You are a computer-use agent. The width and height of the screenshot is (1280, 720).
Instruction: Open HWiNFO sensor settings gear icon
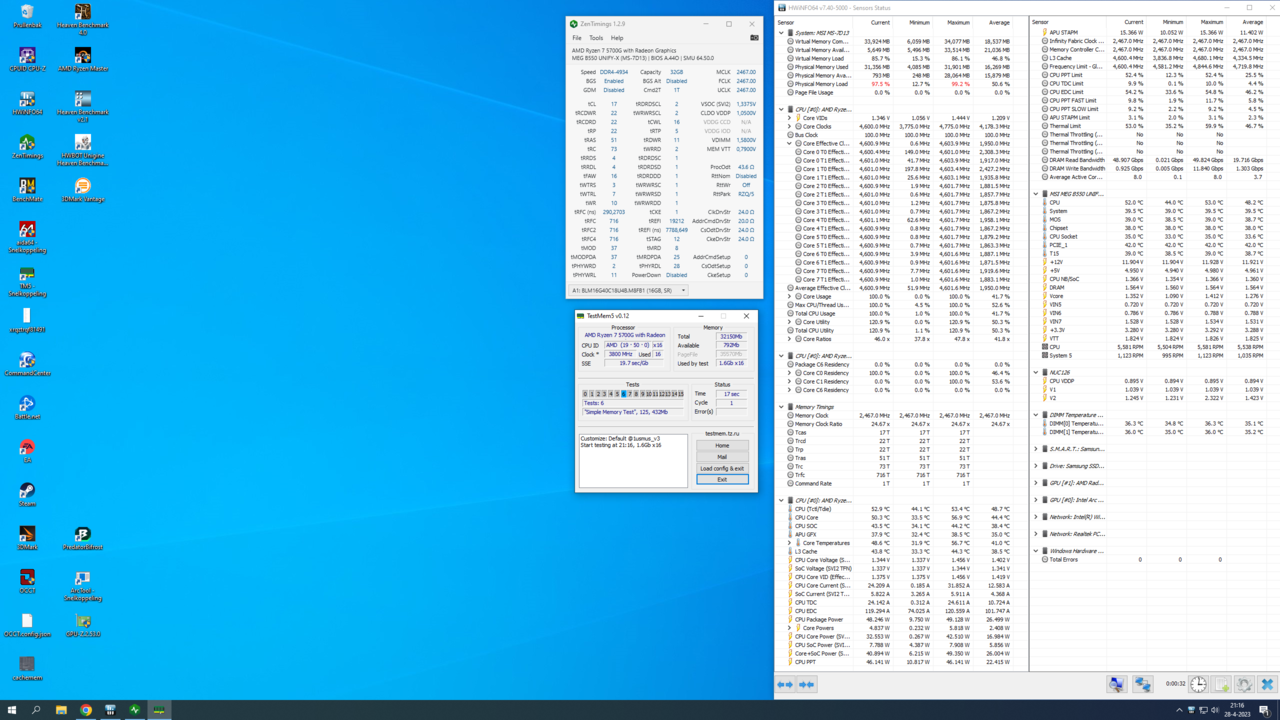click(1244, 684)
